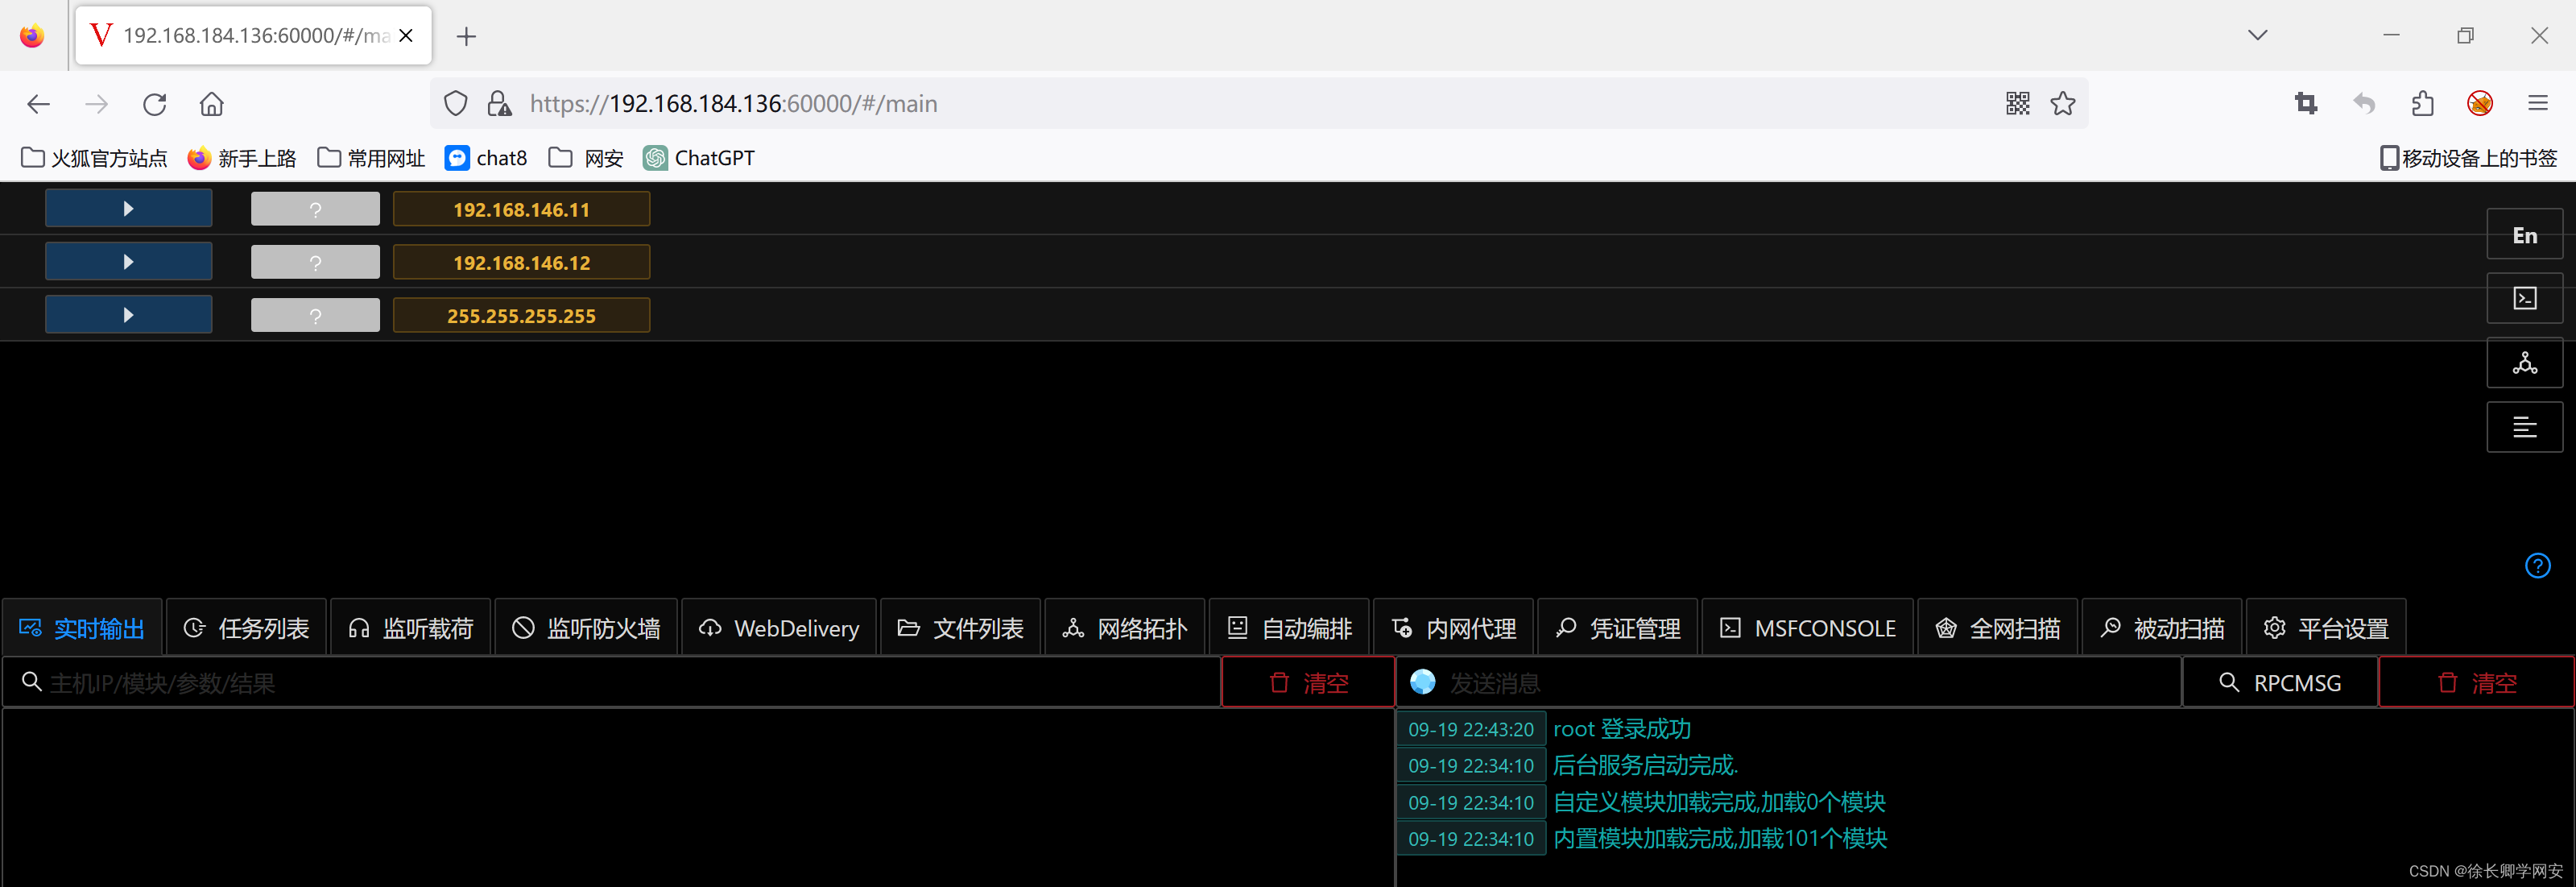The image size is (2576, 887).
Task: Switch language via the En button
Action: pyautogui.click(x=2525, y=234)
